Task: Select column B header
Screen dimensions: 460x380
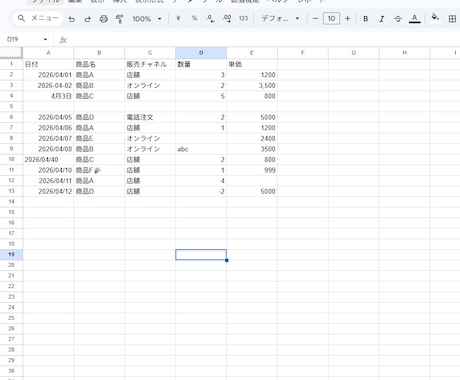Action: tap(99, 53)
